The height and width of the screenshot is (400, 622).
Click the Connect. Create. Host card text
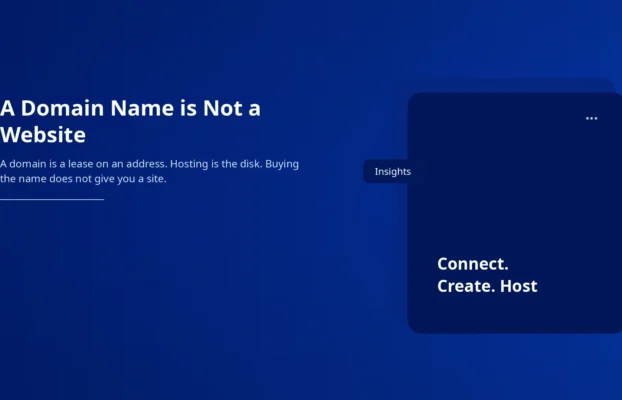(487, 275)
